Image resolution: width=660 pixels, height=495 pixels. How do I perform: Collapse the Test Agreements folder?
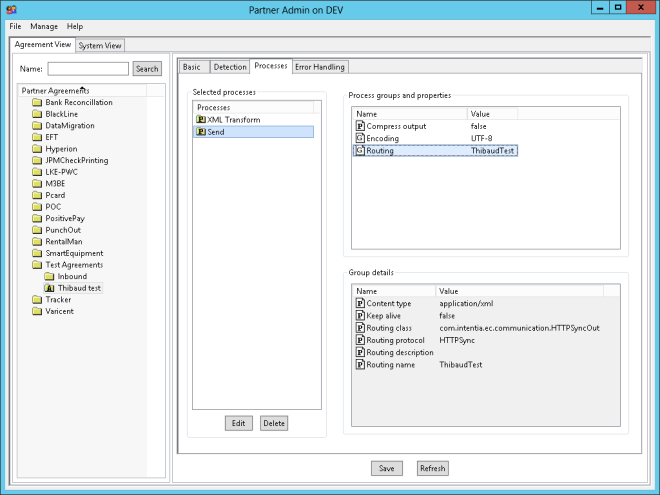(x=37, y=265)
